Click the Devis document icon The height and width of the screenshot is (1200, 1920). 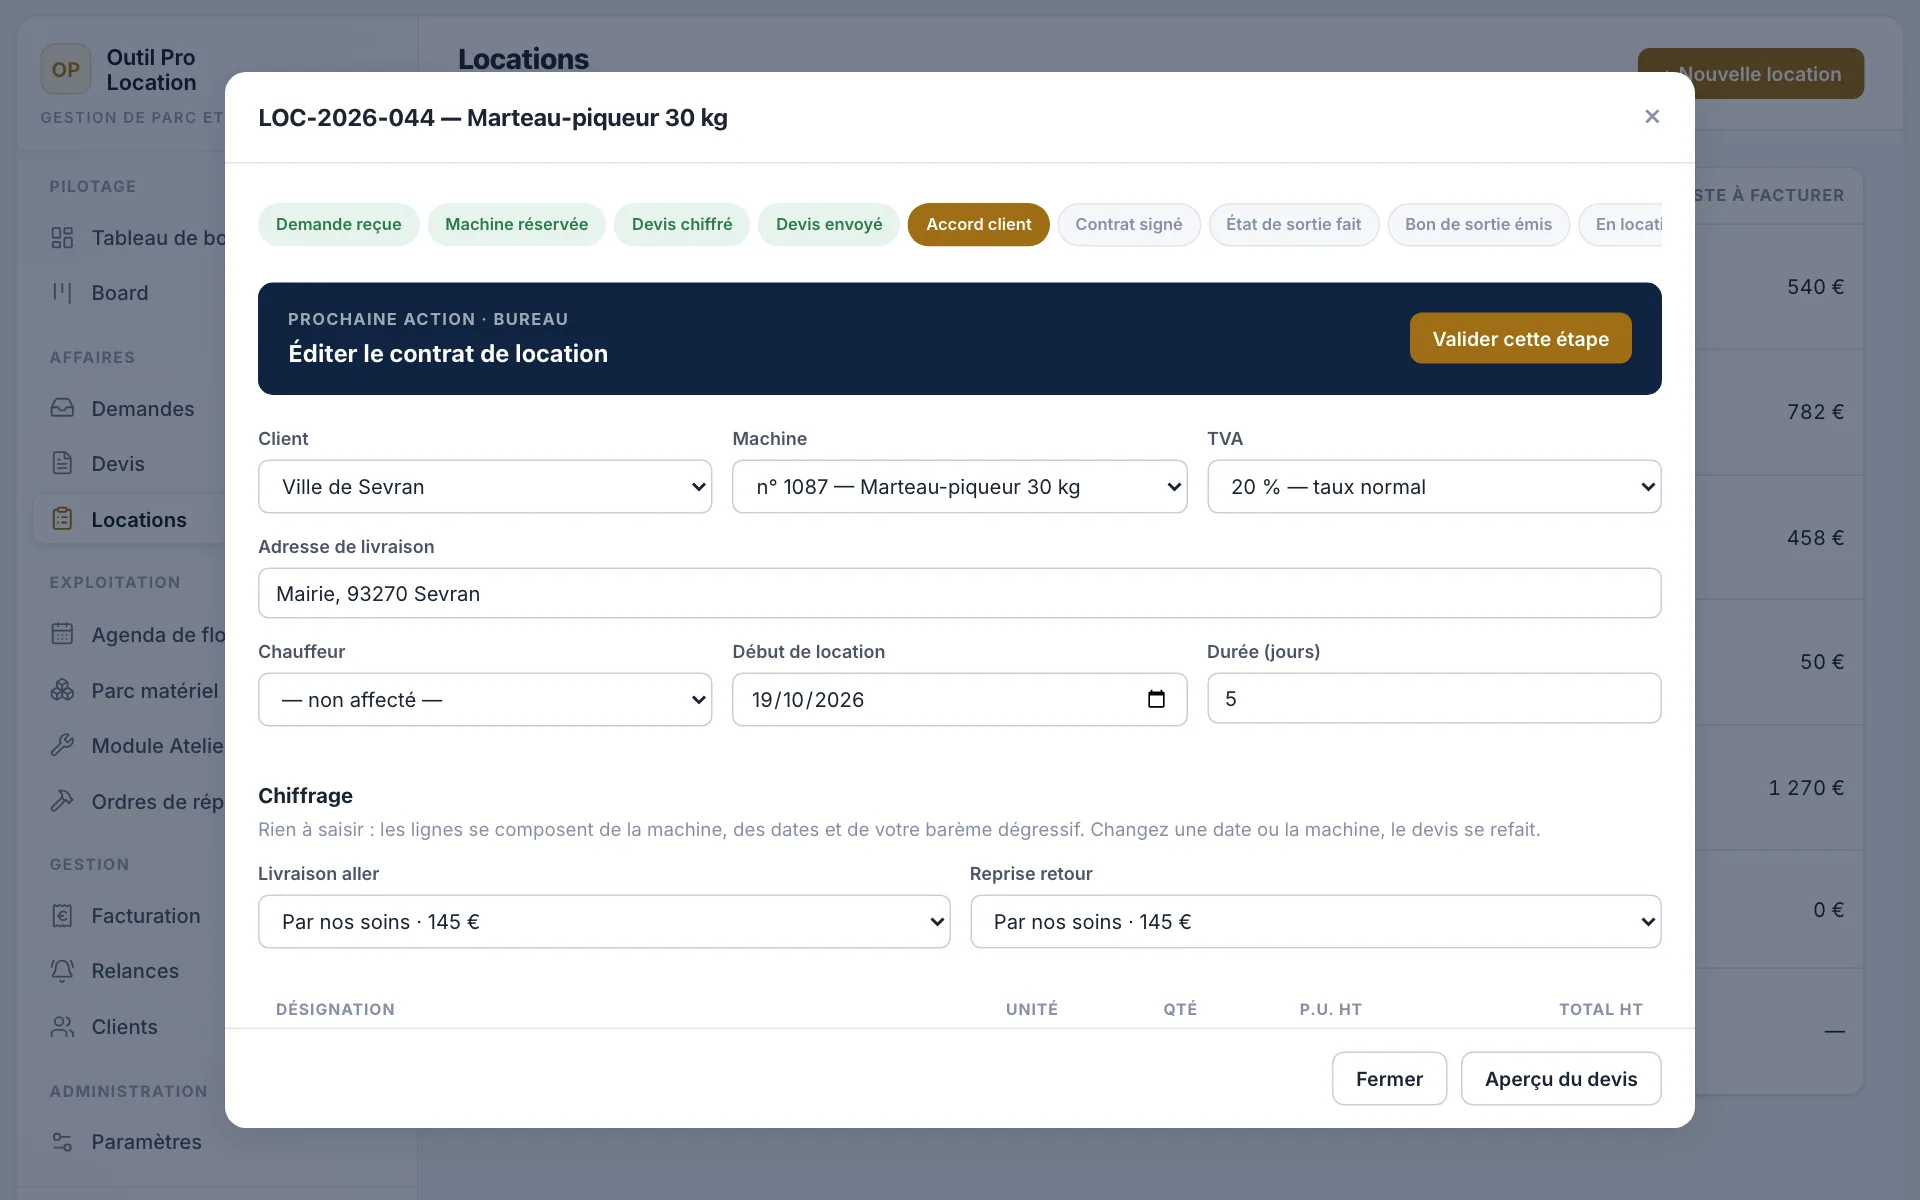[62, 463]
